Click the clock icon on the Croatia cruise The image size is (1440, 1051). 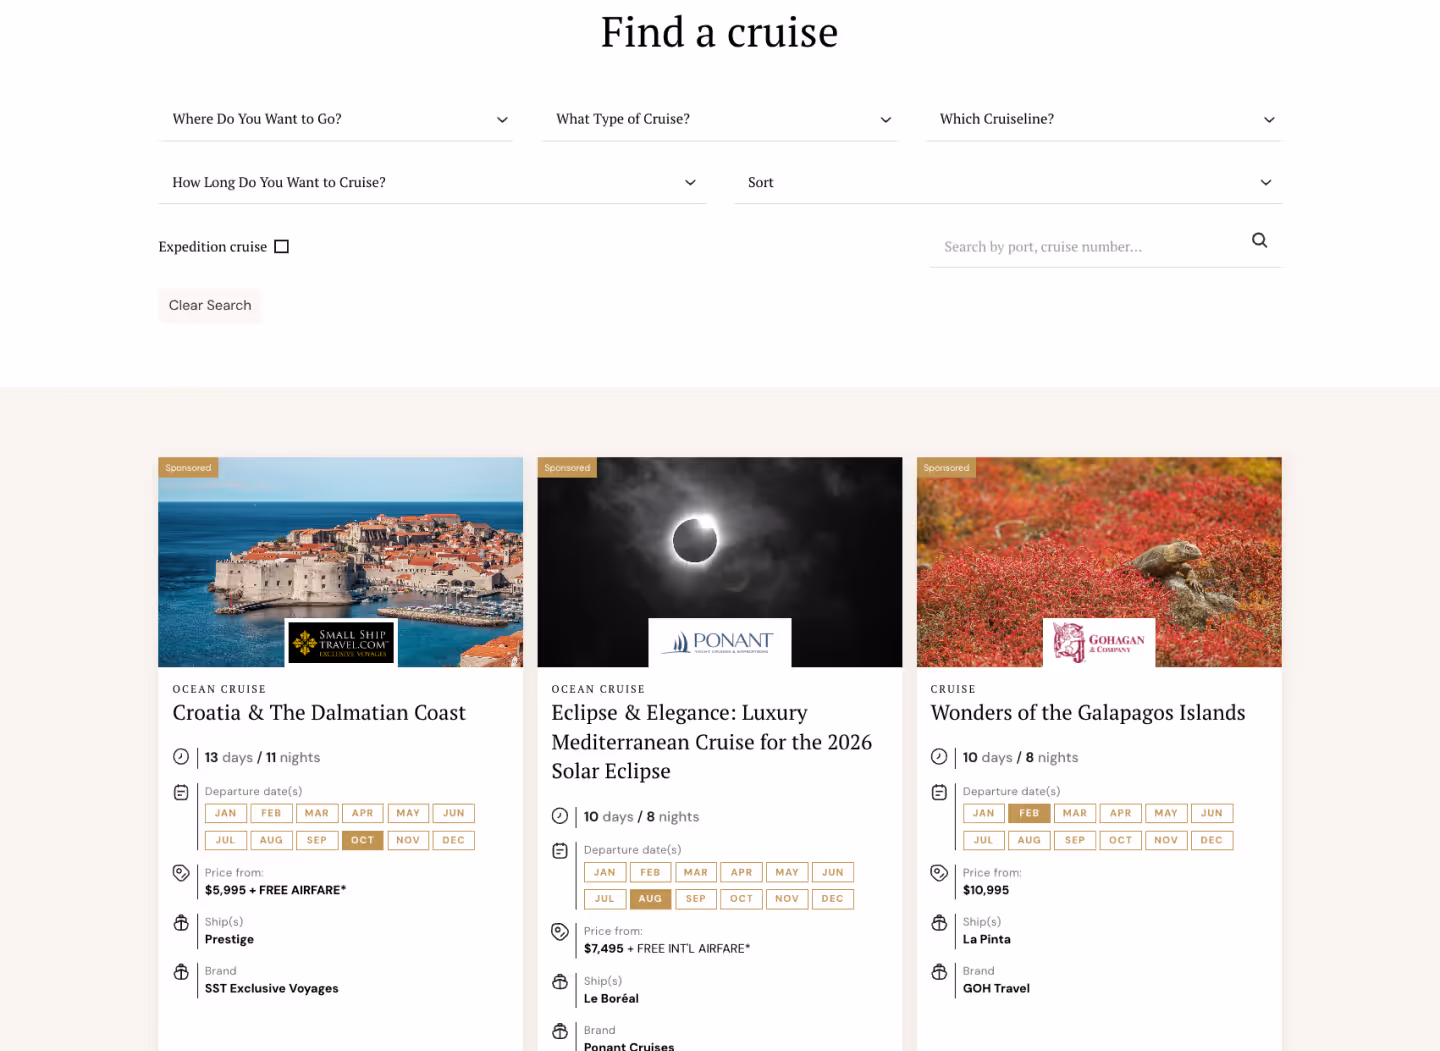(181, 757)
